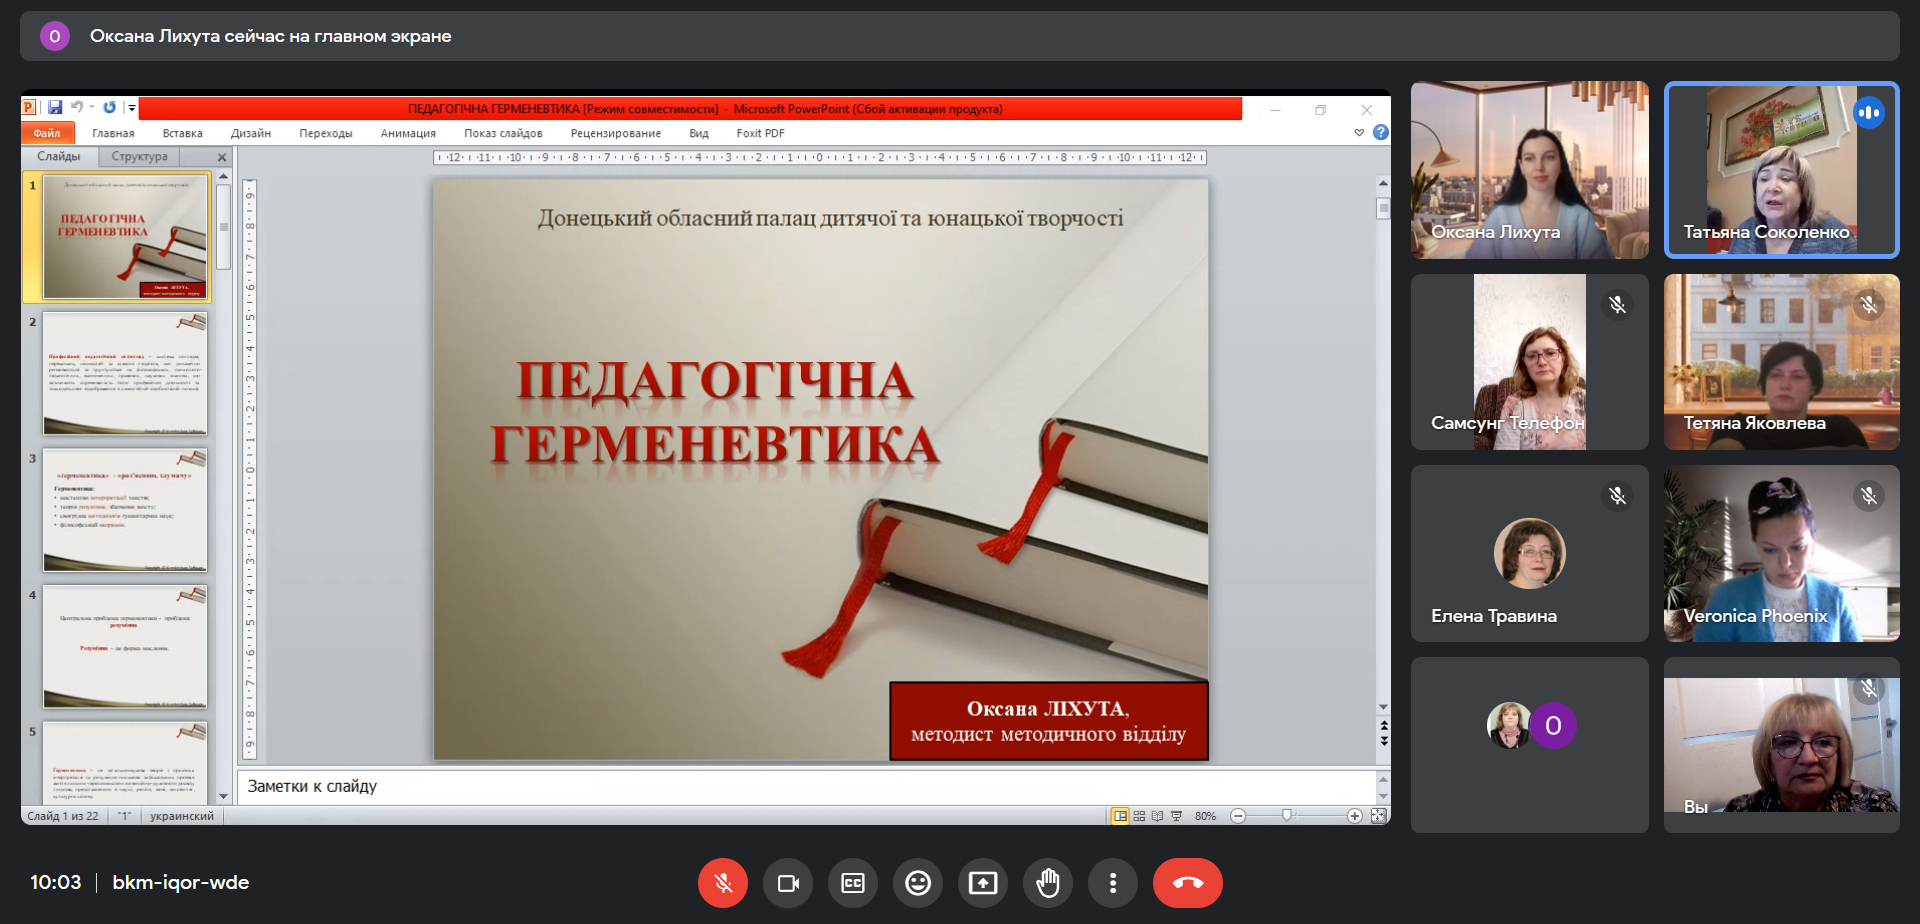The height and width of the screenshot is (924, 1920).
Task: Raise hand in the meeting
Action: [x=1048, y=883]
